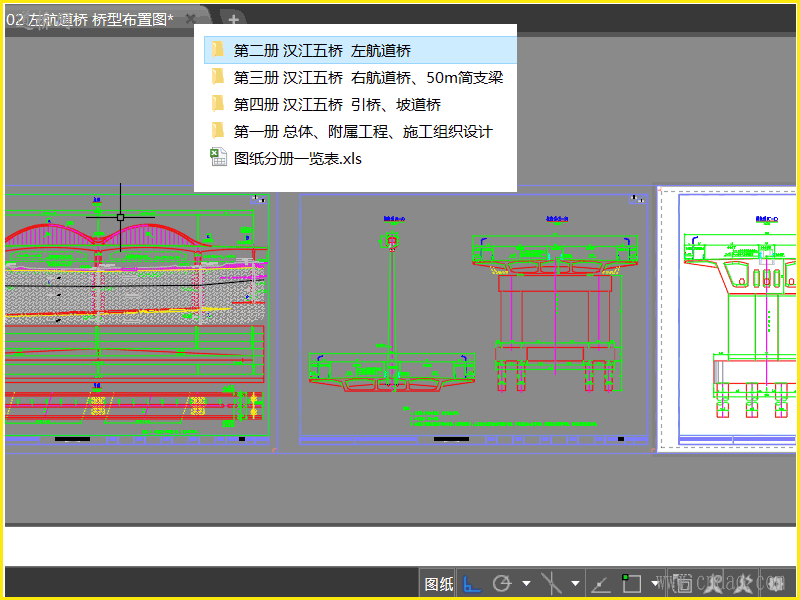The width and height of the screenshot is (800, 600).
Task: Switch to 02 左航道桥 桥型布置图 tab
Action: (90, 20)
